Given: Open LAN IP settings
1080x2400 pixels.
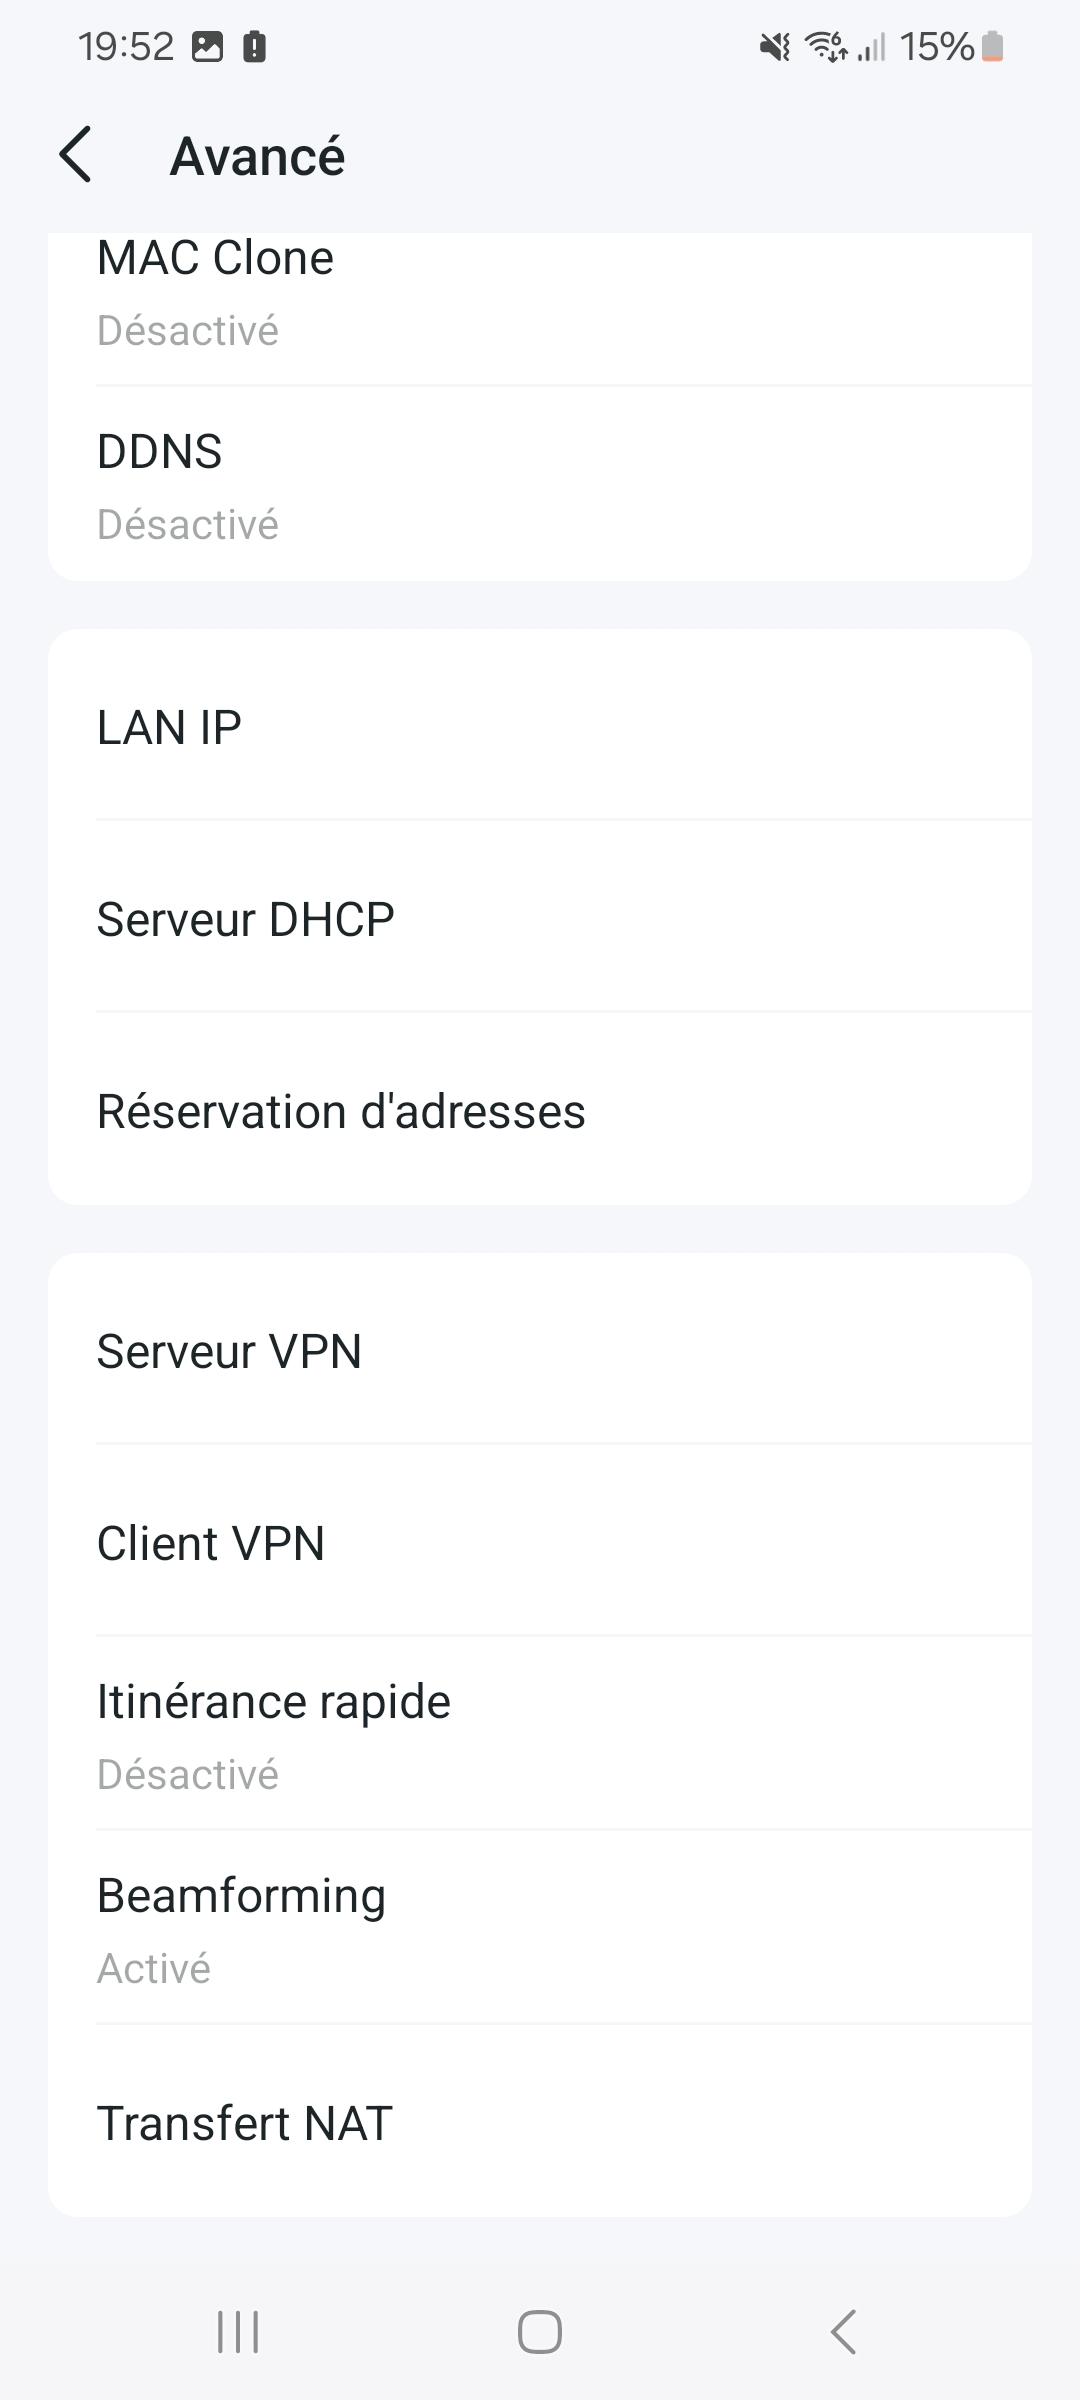Looking at the screenshot, I should coord(540,727).
